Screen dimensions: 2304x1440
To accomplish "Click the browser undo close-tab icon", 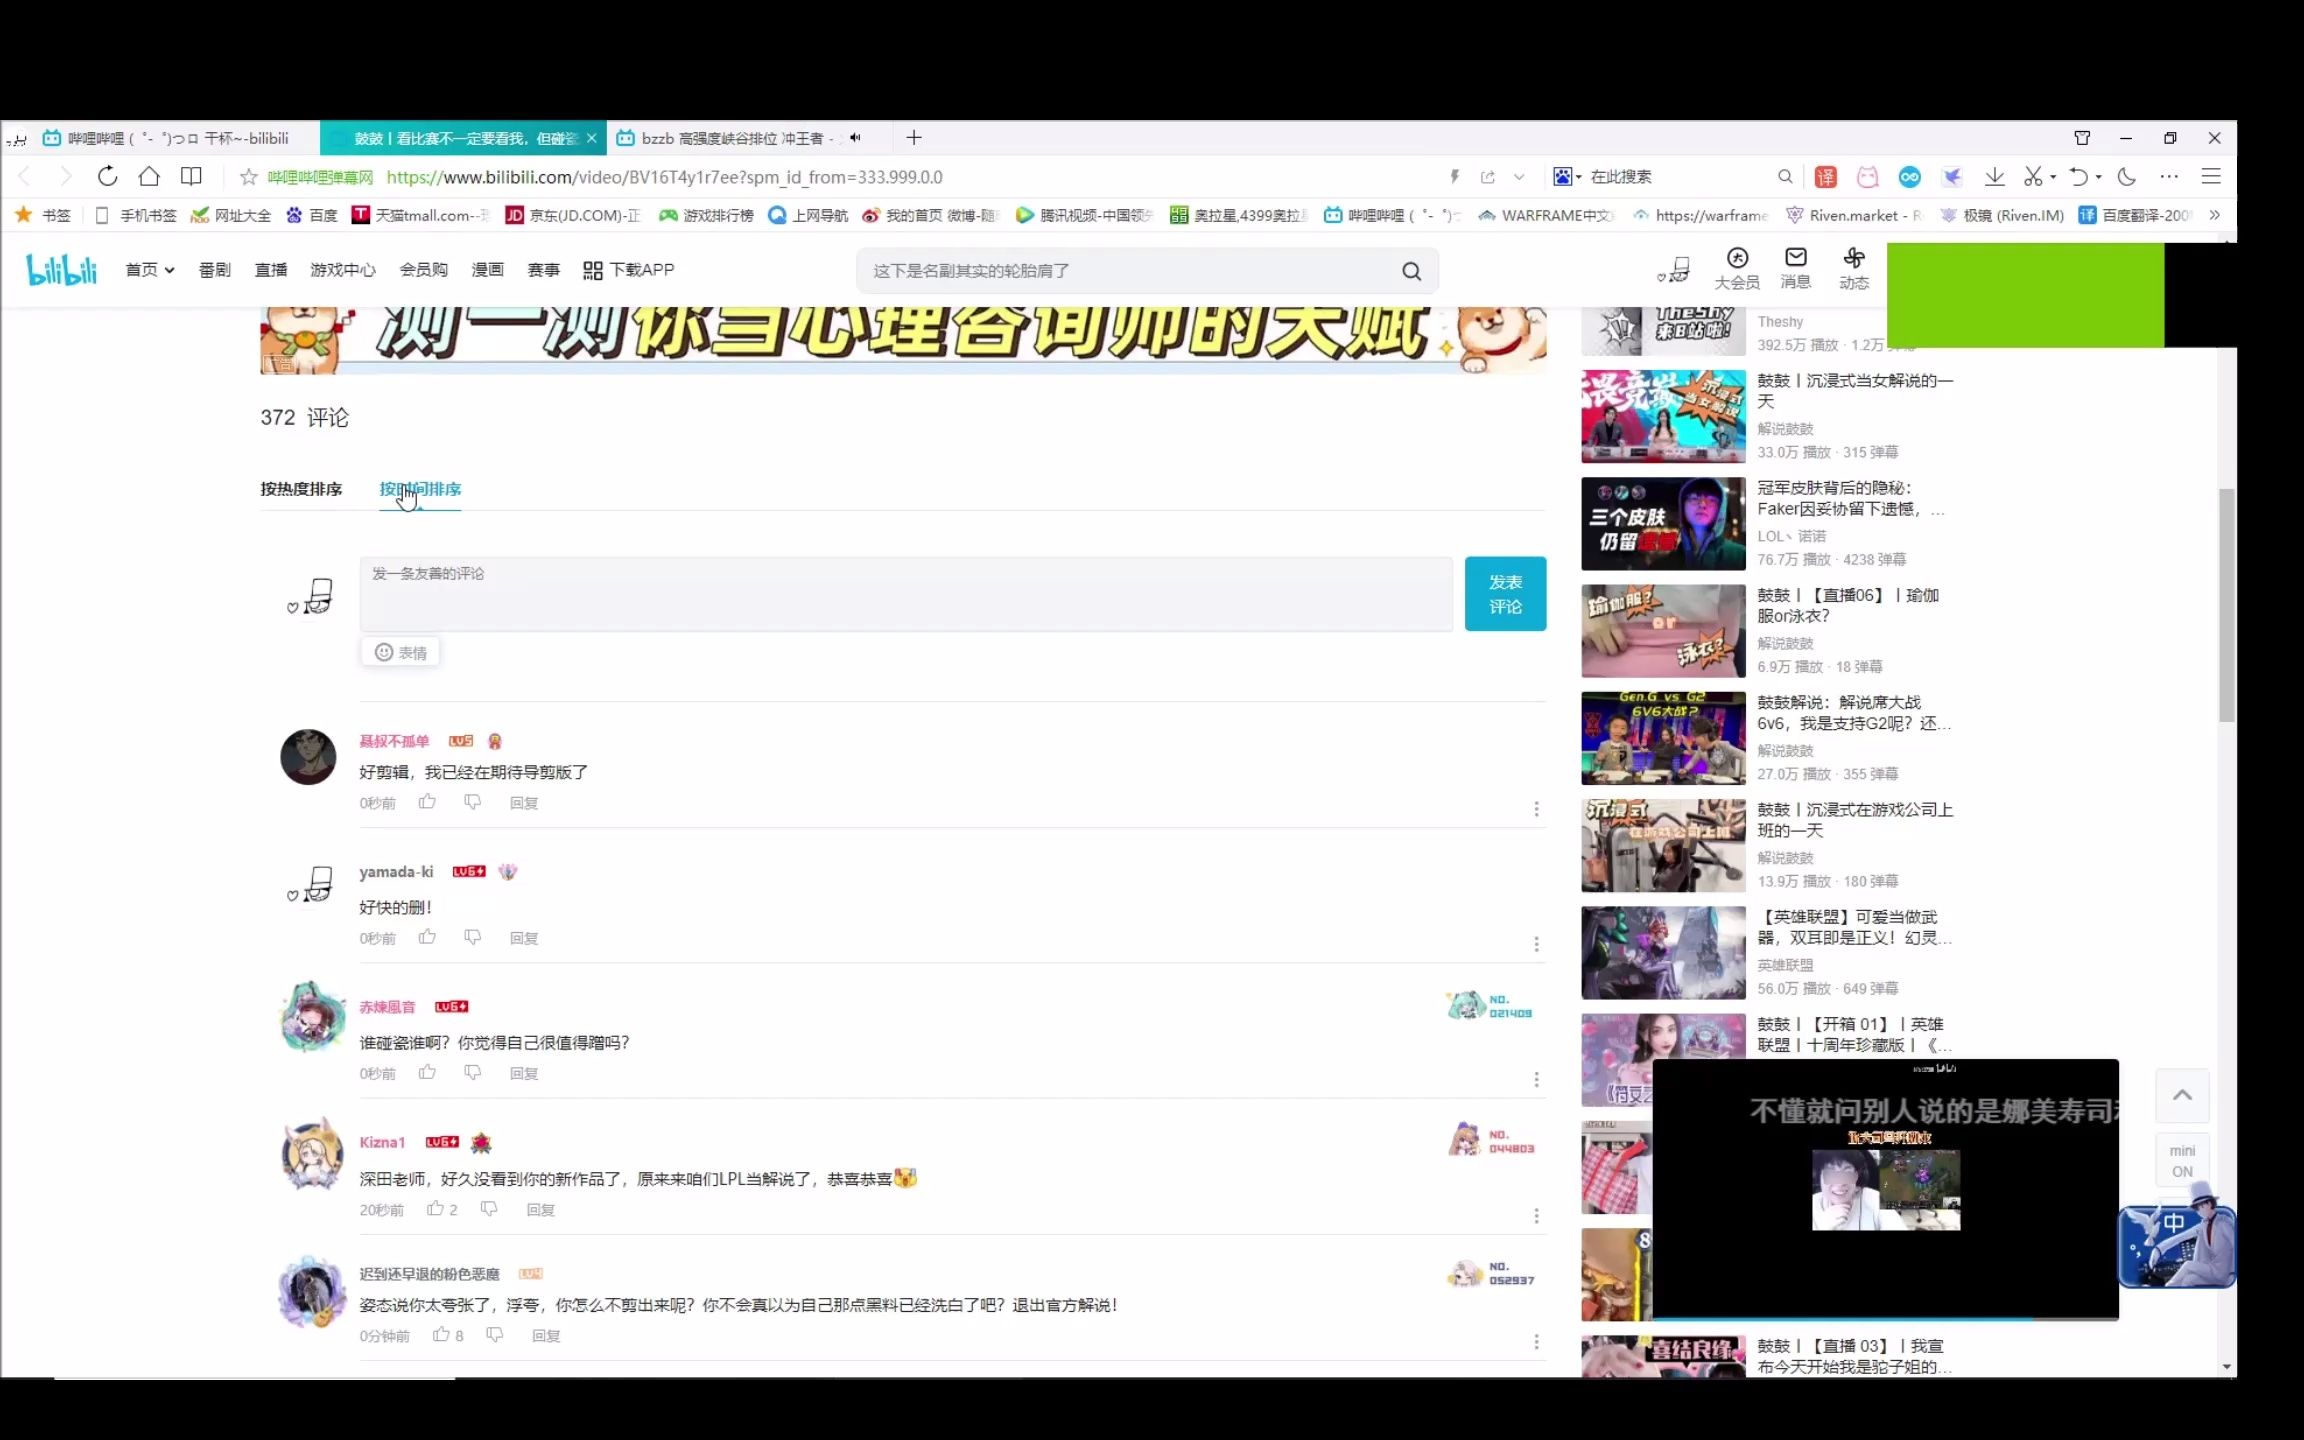I will pos(2078,177).
